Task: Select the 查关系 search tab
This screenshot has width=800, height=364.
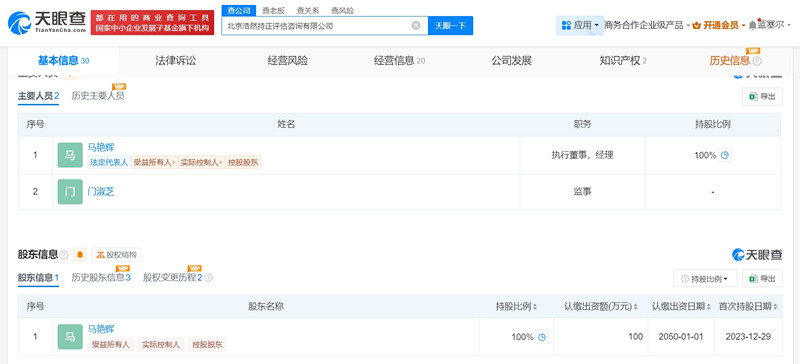Action: point(308,10)
